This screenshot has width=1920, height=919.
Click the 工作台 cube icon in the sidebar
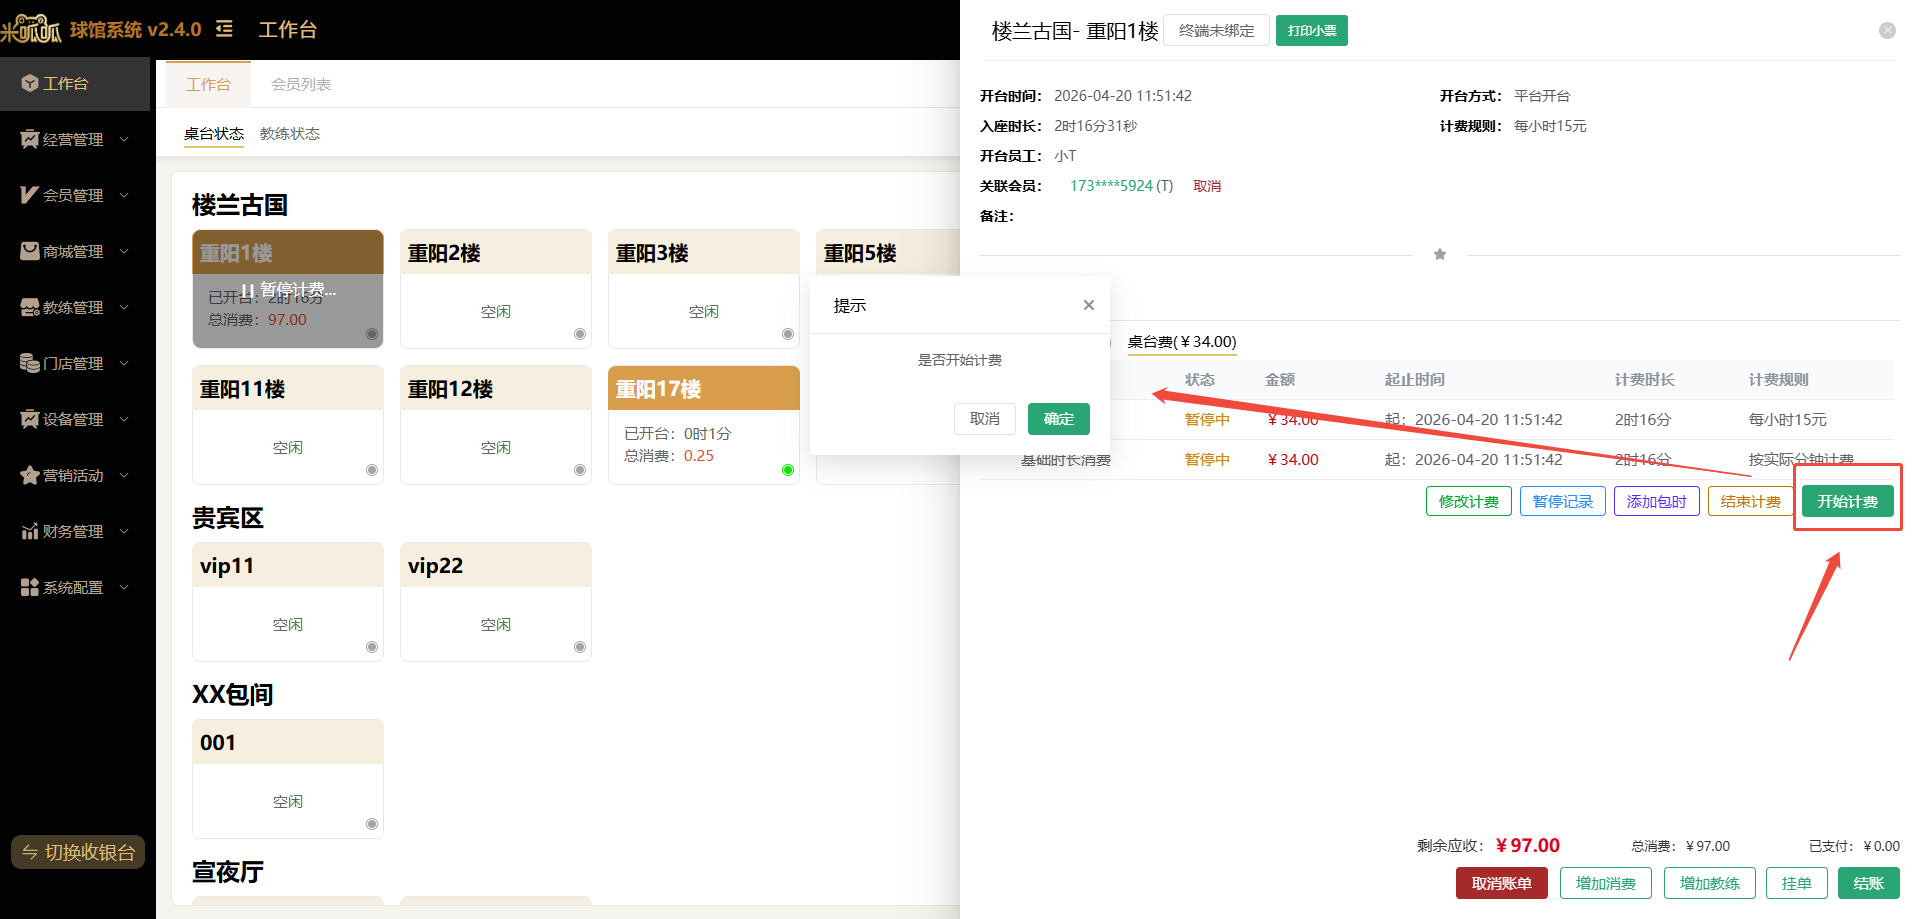(30, 83)
